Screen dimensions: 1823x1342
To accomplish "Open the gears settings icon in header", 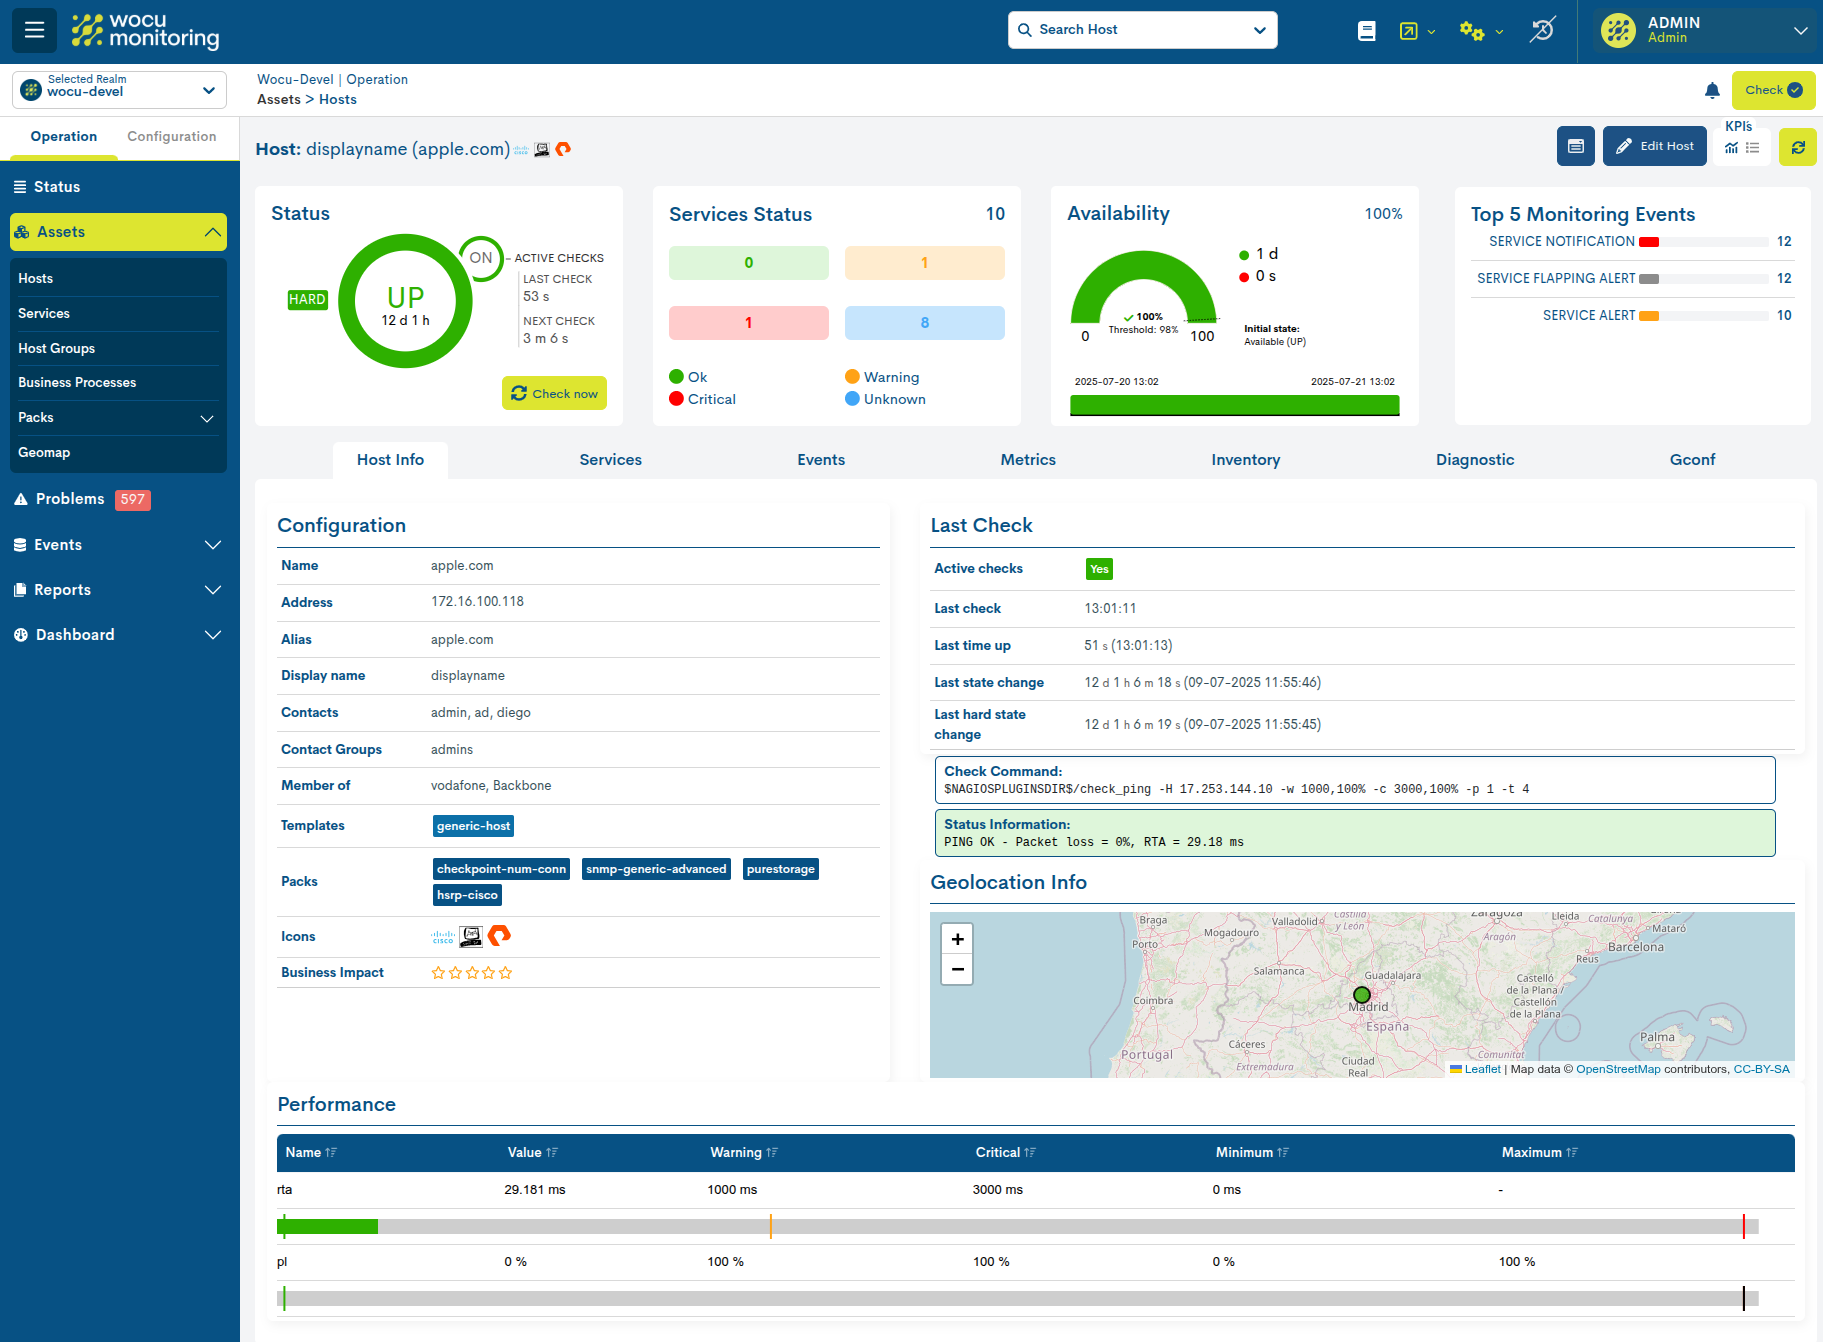I will click(x=1472, y=31).
